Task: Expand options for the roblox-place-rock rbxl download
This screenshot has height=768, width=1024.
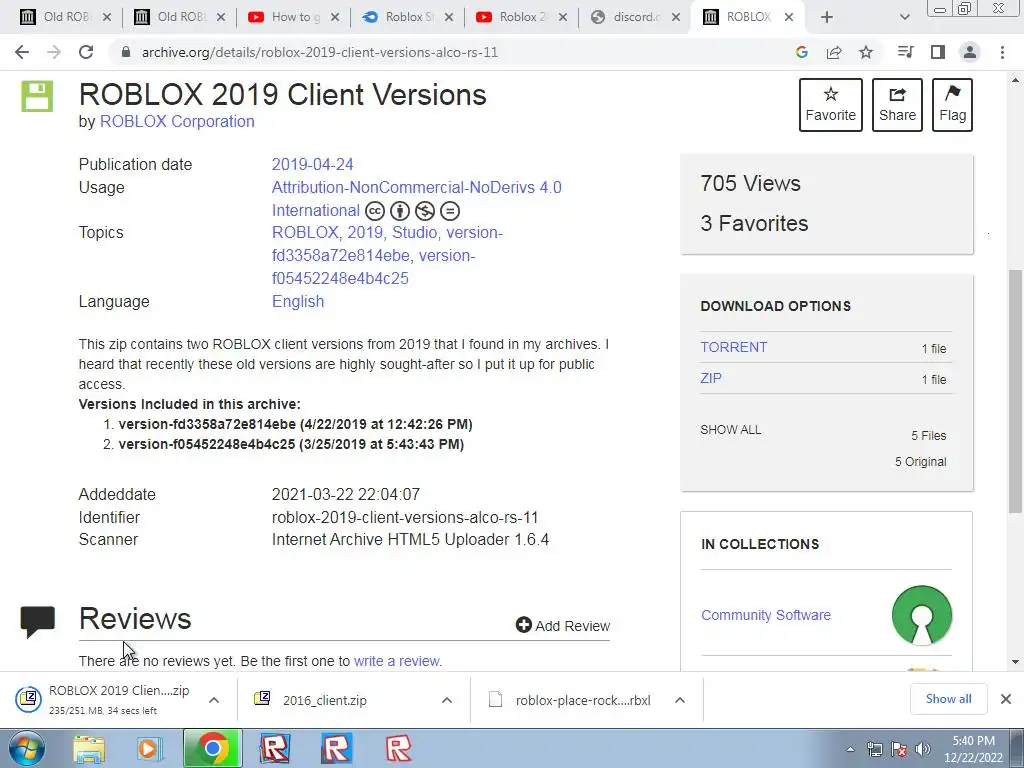Action: click(680, 700)
